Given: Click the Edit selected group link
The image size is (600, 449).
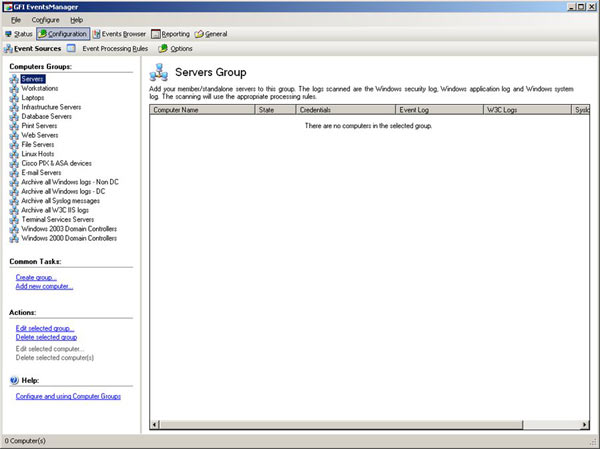Looking at the screenshot, I should tap(45, 328).
